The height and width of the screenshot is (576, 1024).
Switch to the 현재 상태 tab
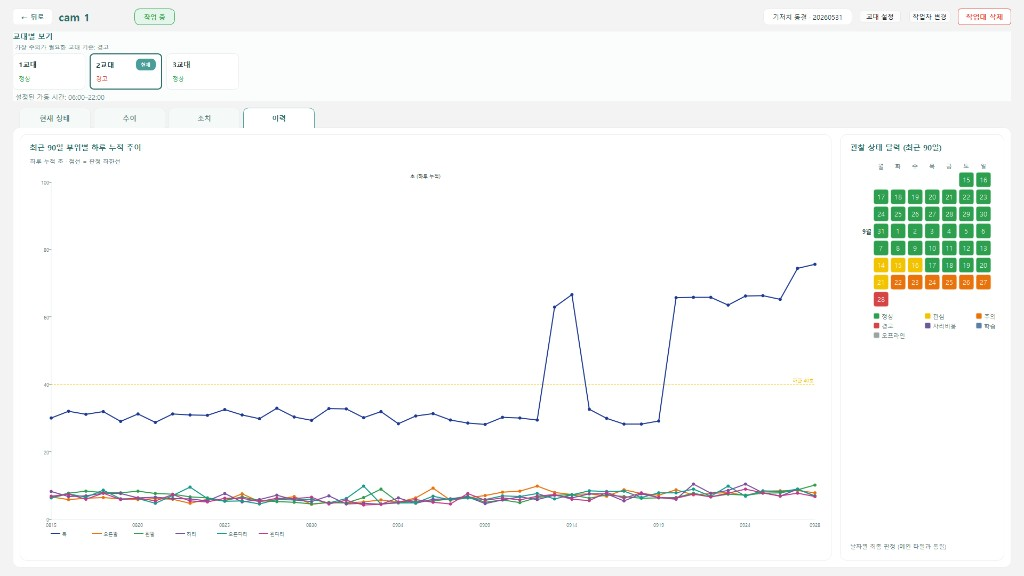55,118
